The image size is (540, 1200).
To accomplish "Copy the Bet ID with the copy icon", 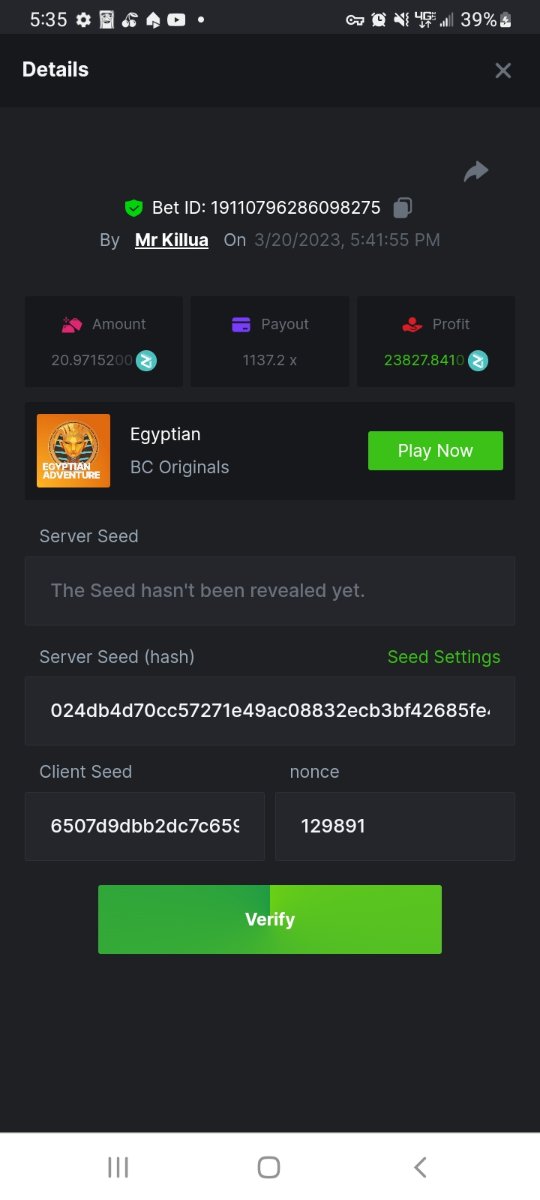I will pyautogui.click(x=402, y=208).
